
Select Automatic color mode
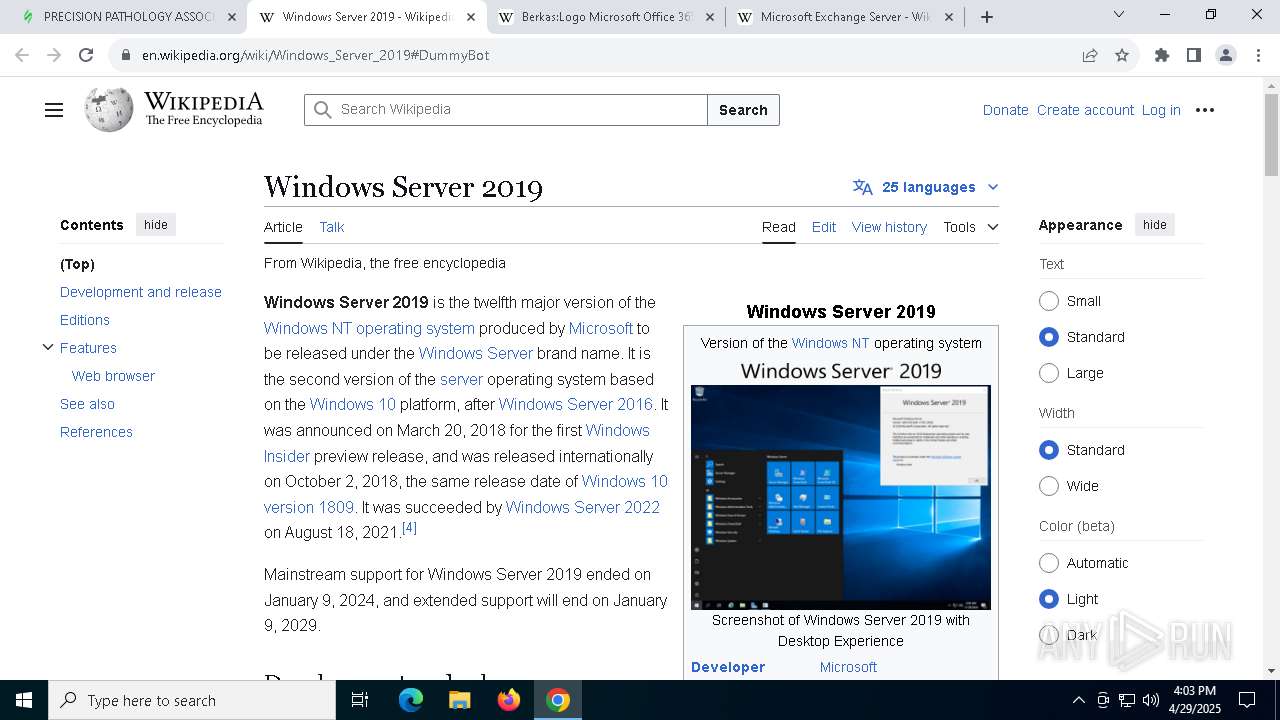coord(1049,563)
